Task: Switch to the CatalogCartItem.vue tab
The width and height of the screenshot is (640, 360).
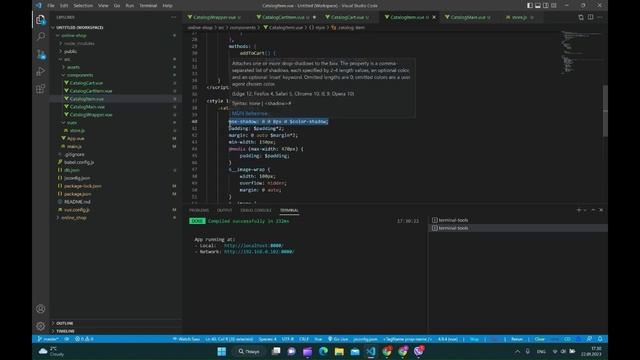Action: tap(283, 17)
